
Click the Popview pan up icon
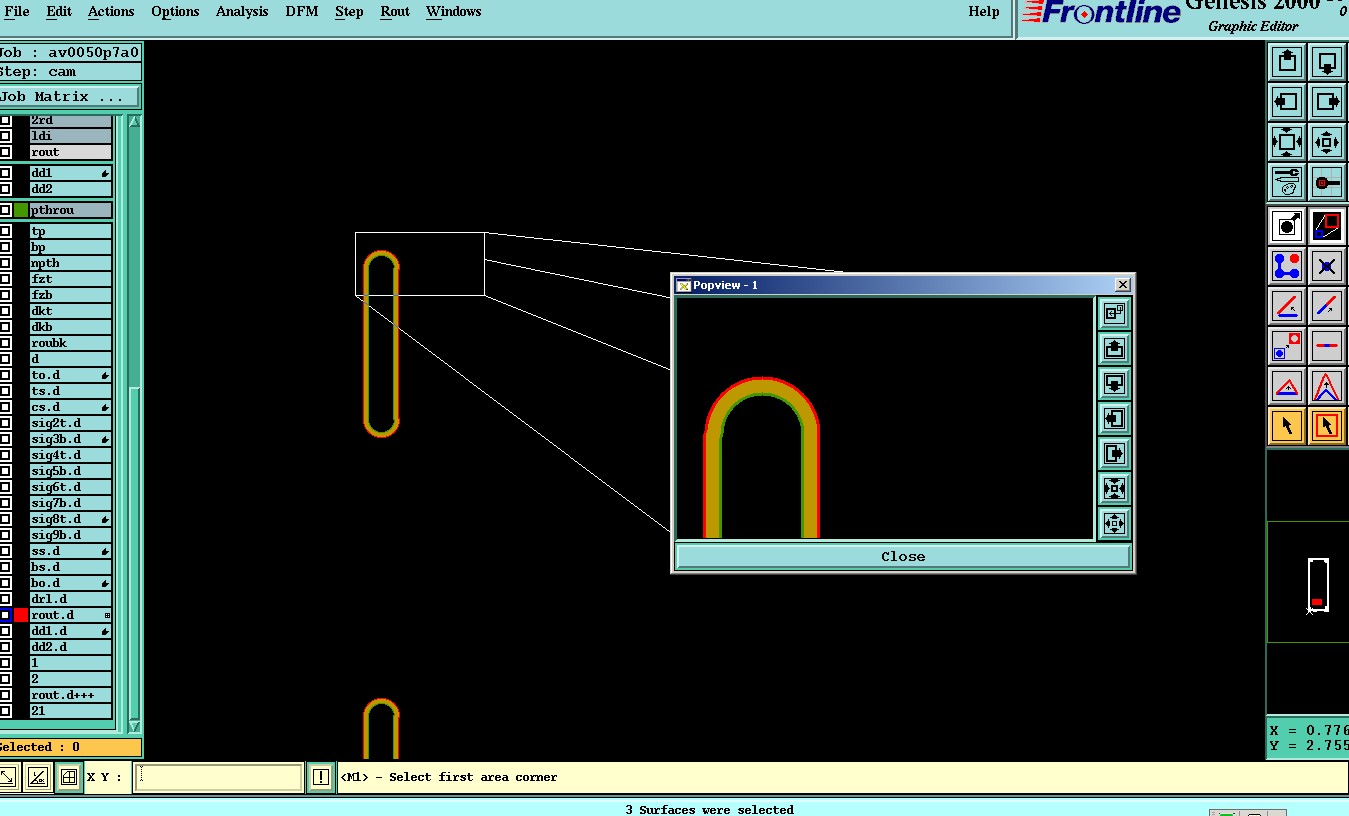tap(1114, 348)
